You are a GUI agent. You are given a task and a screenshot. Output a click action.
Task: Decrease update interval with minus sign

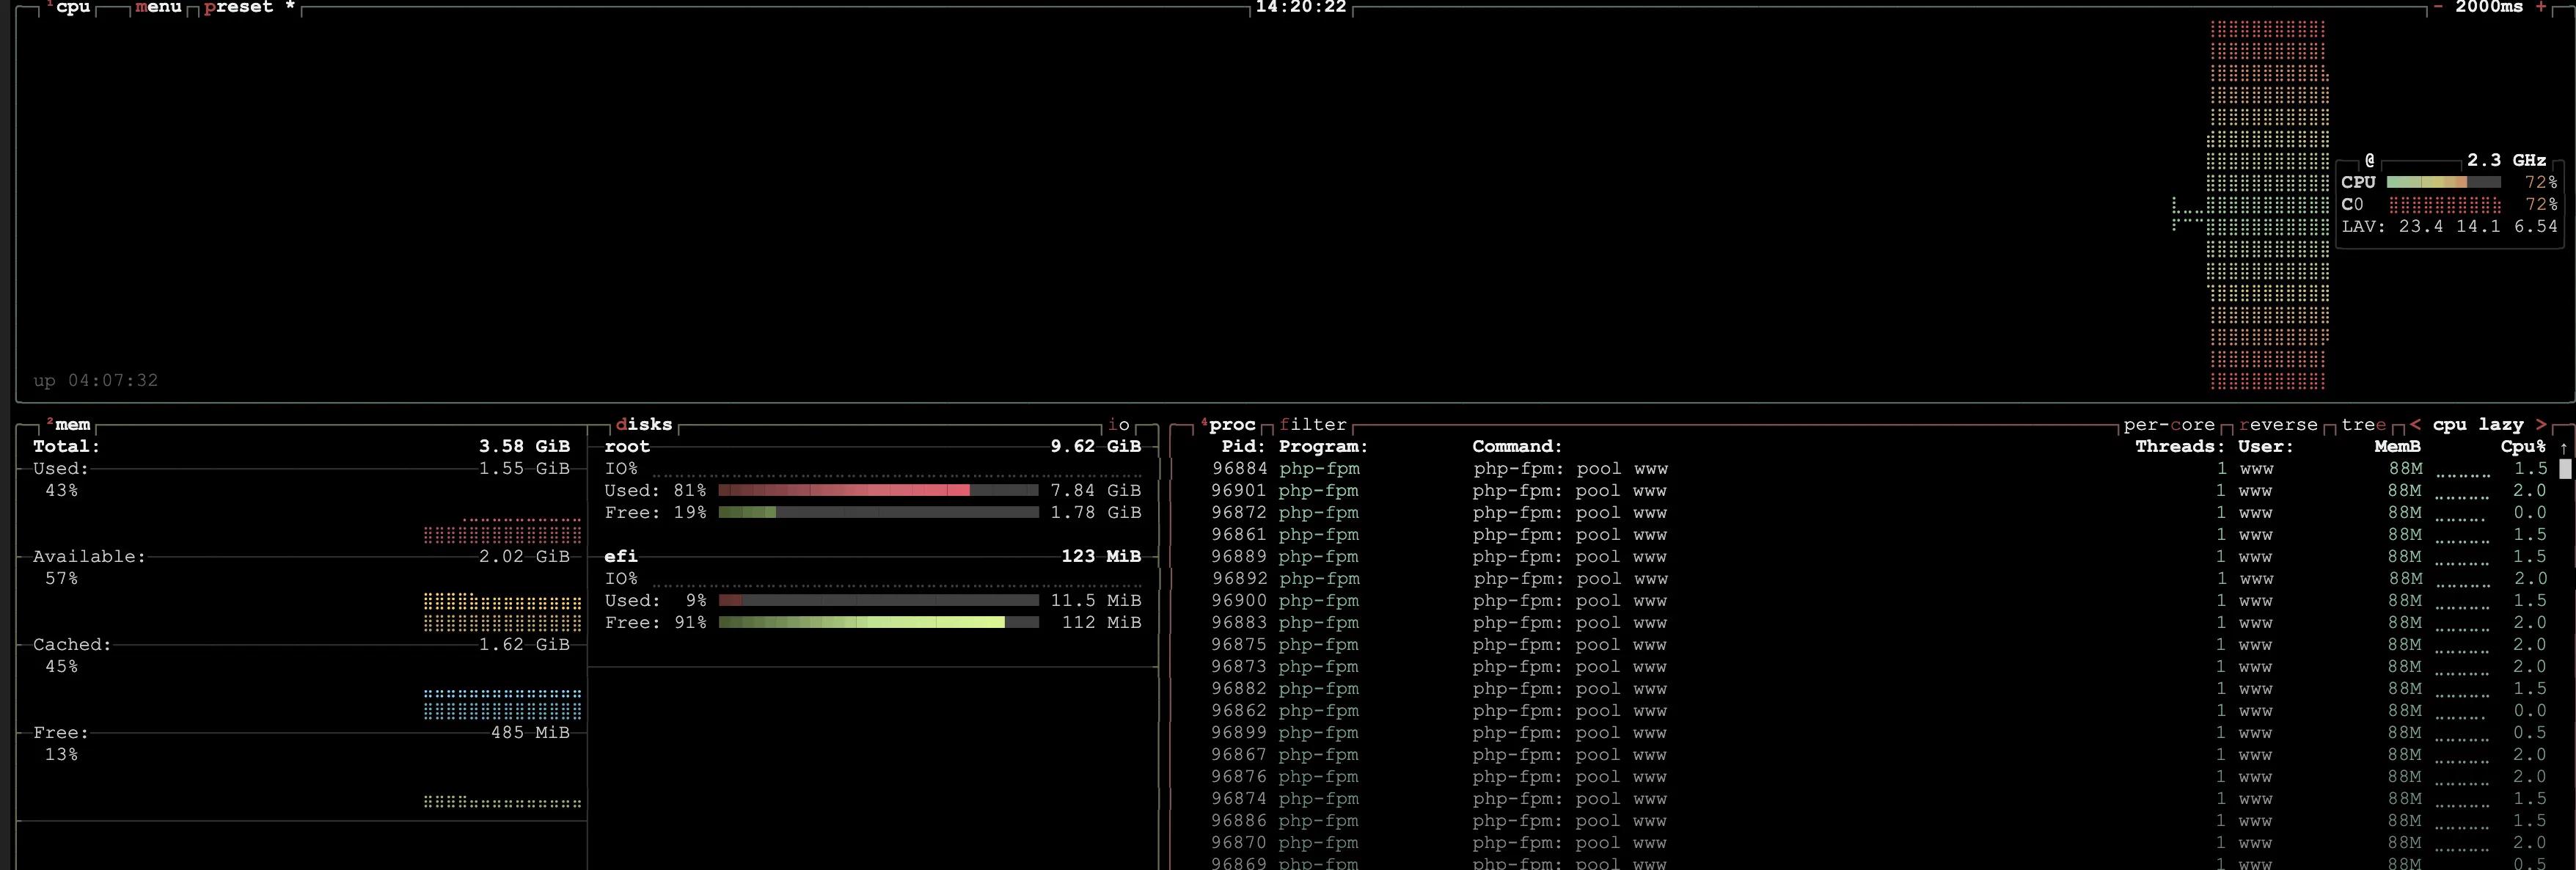click(x=2438, y=7)
